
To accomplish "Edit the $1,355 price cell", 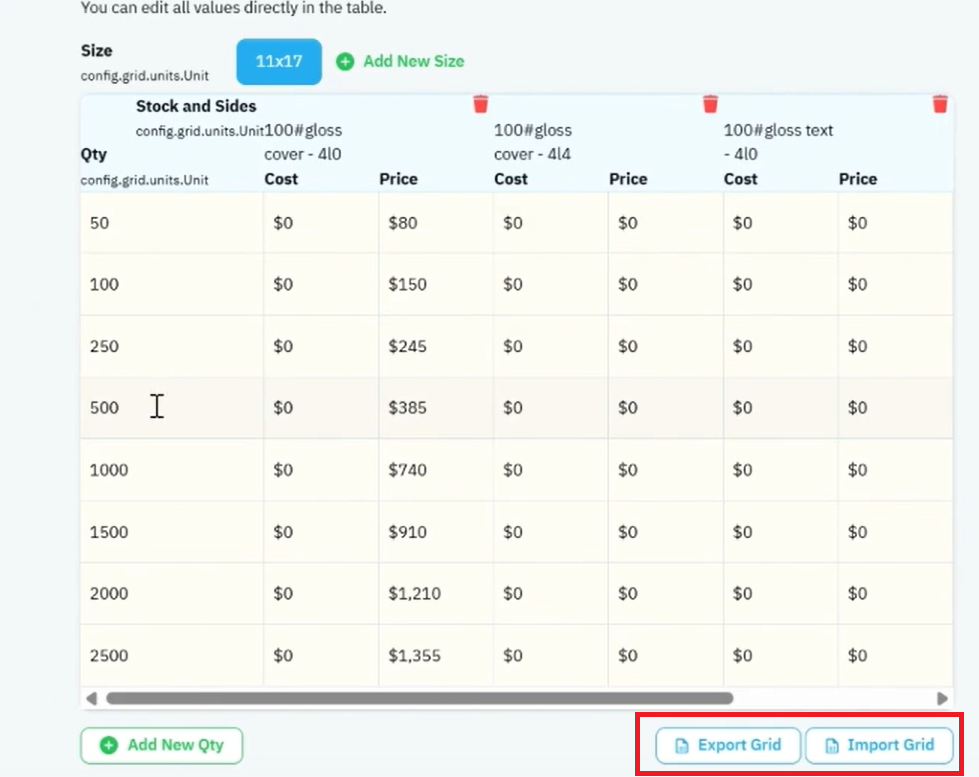I will pyautogui.click(x=435, y=655).
